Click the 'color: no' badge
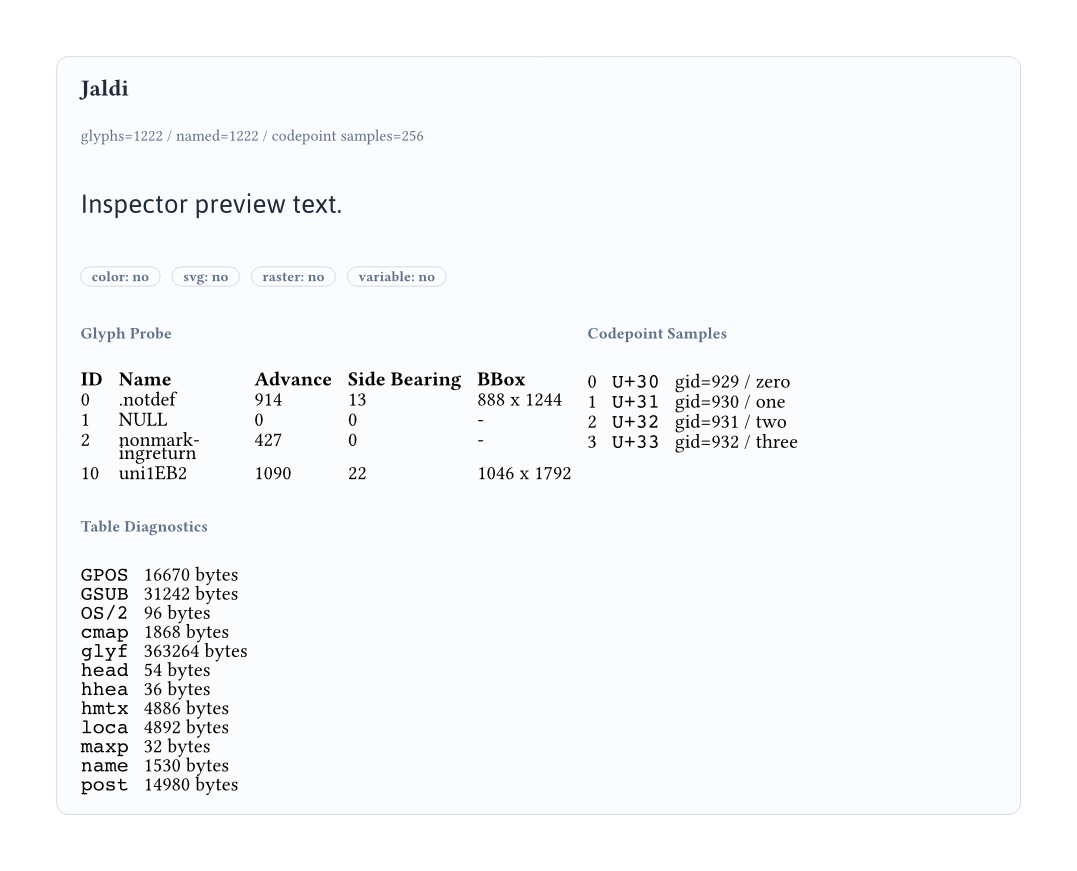The image size is (1077, 871). (x=120, y=277)
